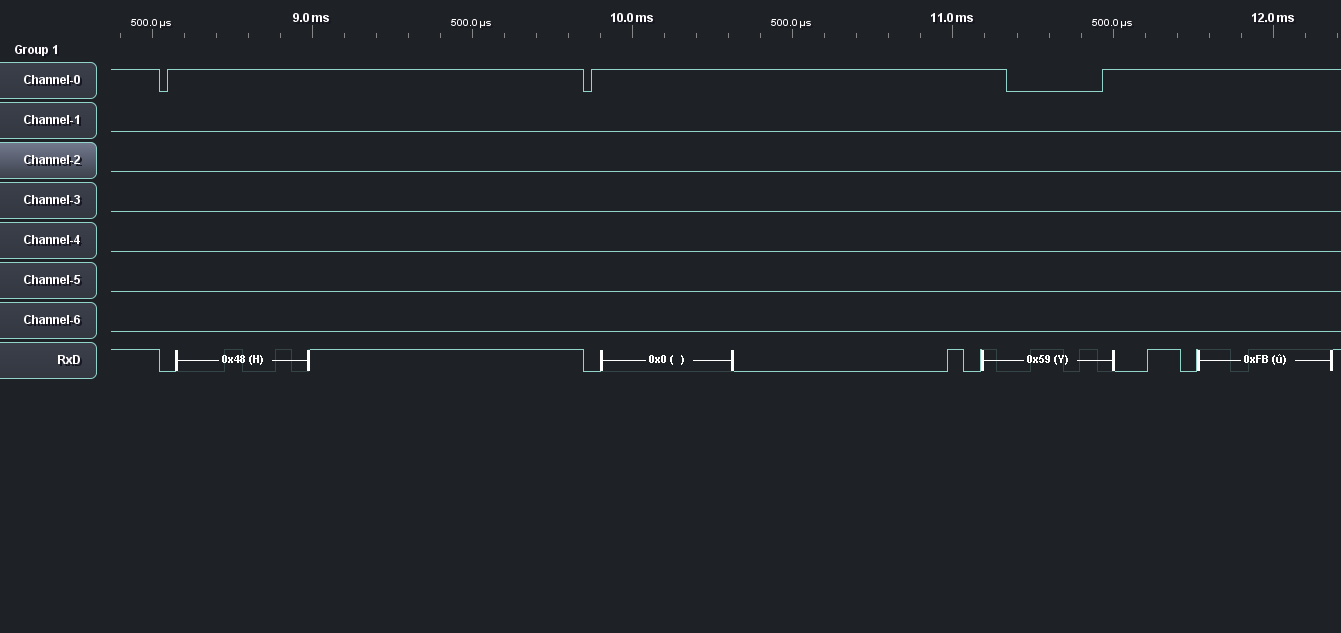Click the 0x59 (Y) decoded frame
The width and height of the screenshot is (1341, 633).
(x=1047, y=359)
